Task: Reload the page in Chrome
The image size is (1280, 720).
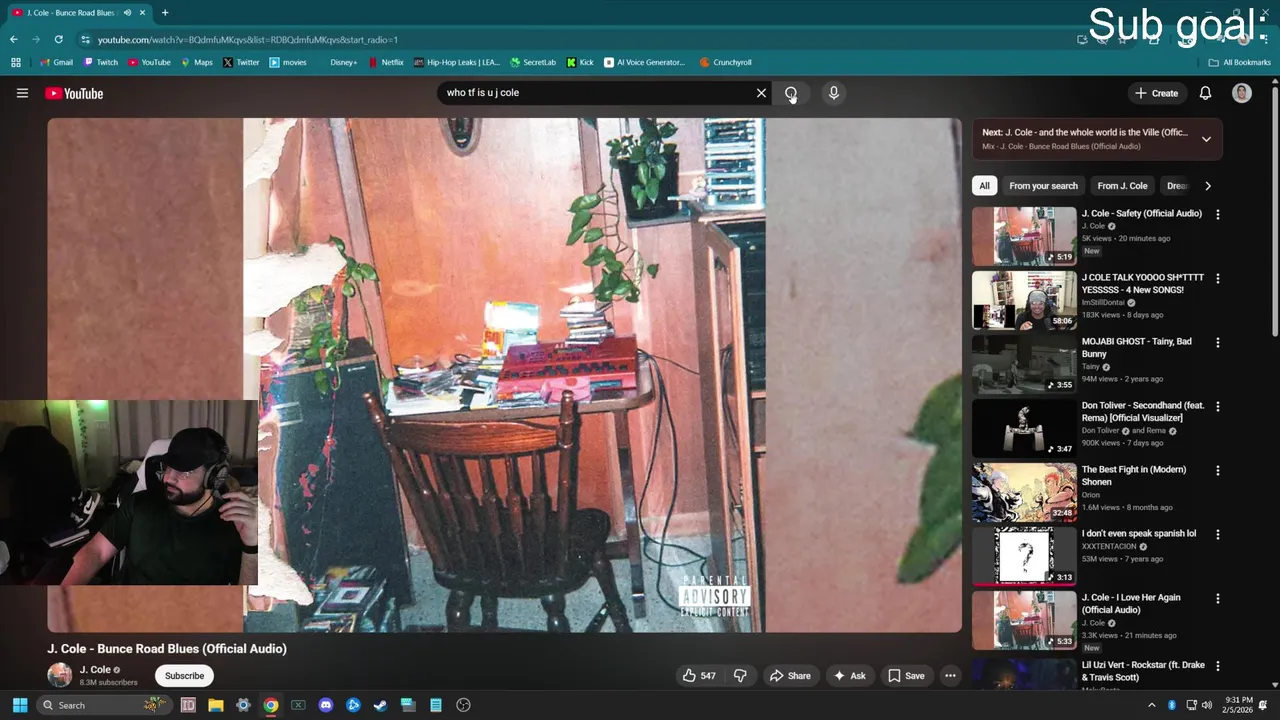Action: tap(59, 39)
